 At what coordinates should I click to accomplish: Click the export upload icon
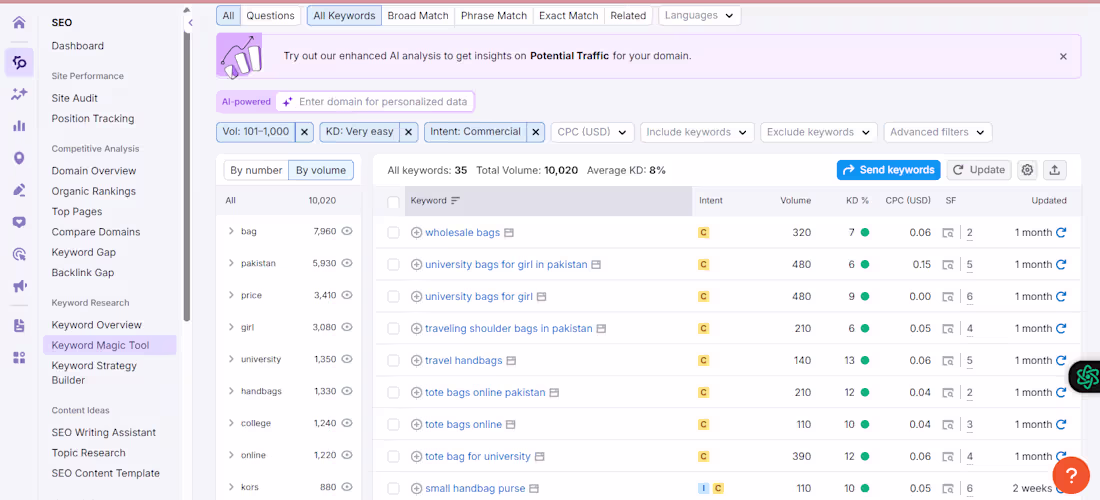tap(1054, 170)
